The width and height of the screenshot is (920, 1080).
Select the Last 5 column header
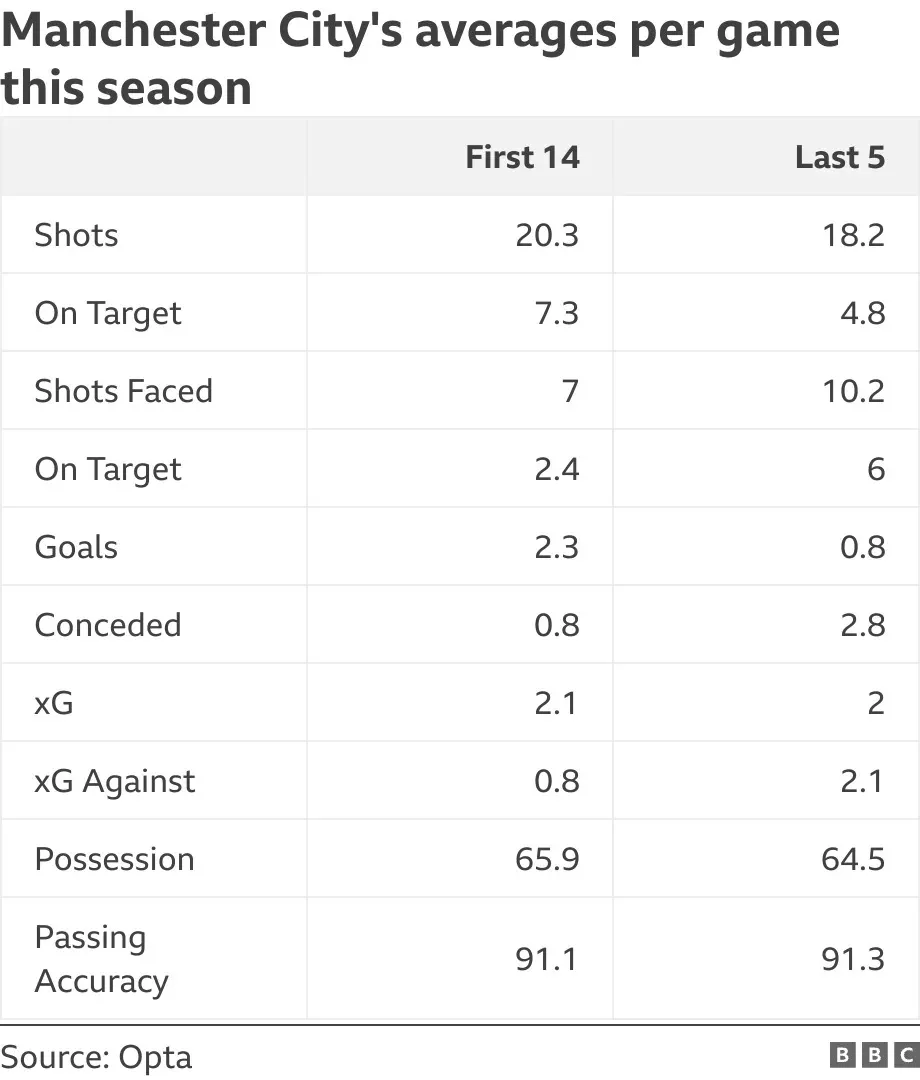tap(840, 157)
